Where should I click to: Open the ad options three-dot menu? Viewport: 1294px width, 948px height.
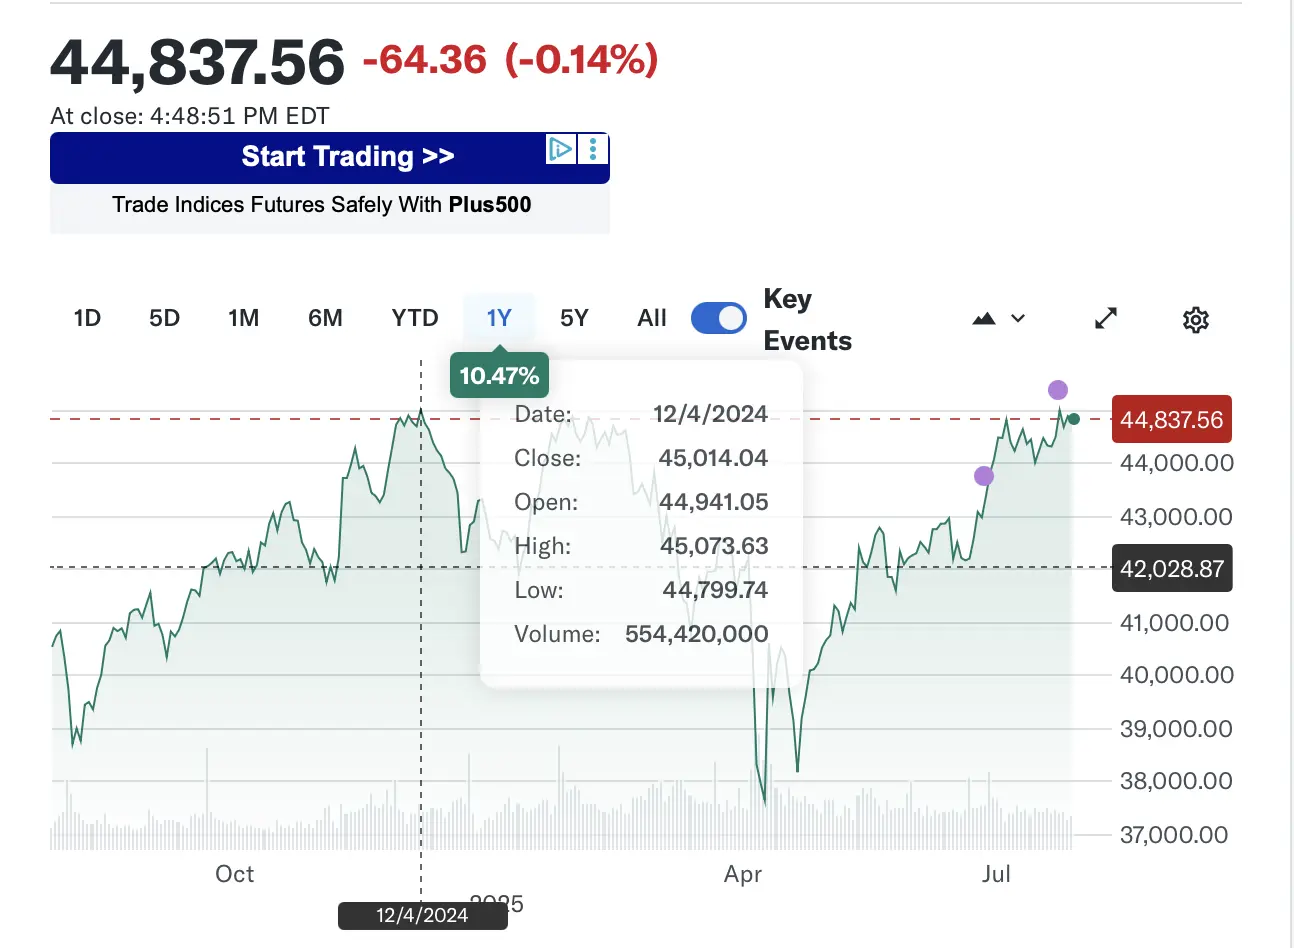click(x=593, y=149)
